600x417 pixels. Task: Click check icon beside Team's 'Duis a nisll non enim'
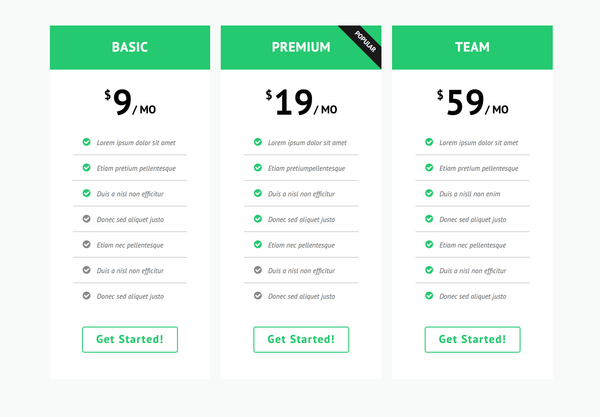(429, 193)
